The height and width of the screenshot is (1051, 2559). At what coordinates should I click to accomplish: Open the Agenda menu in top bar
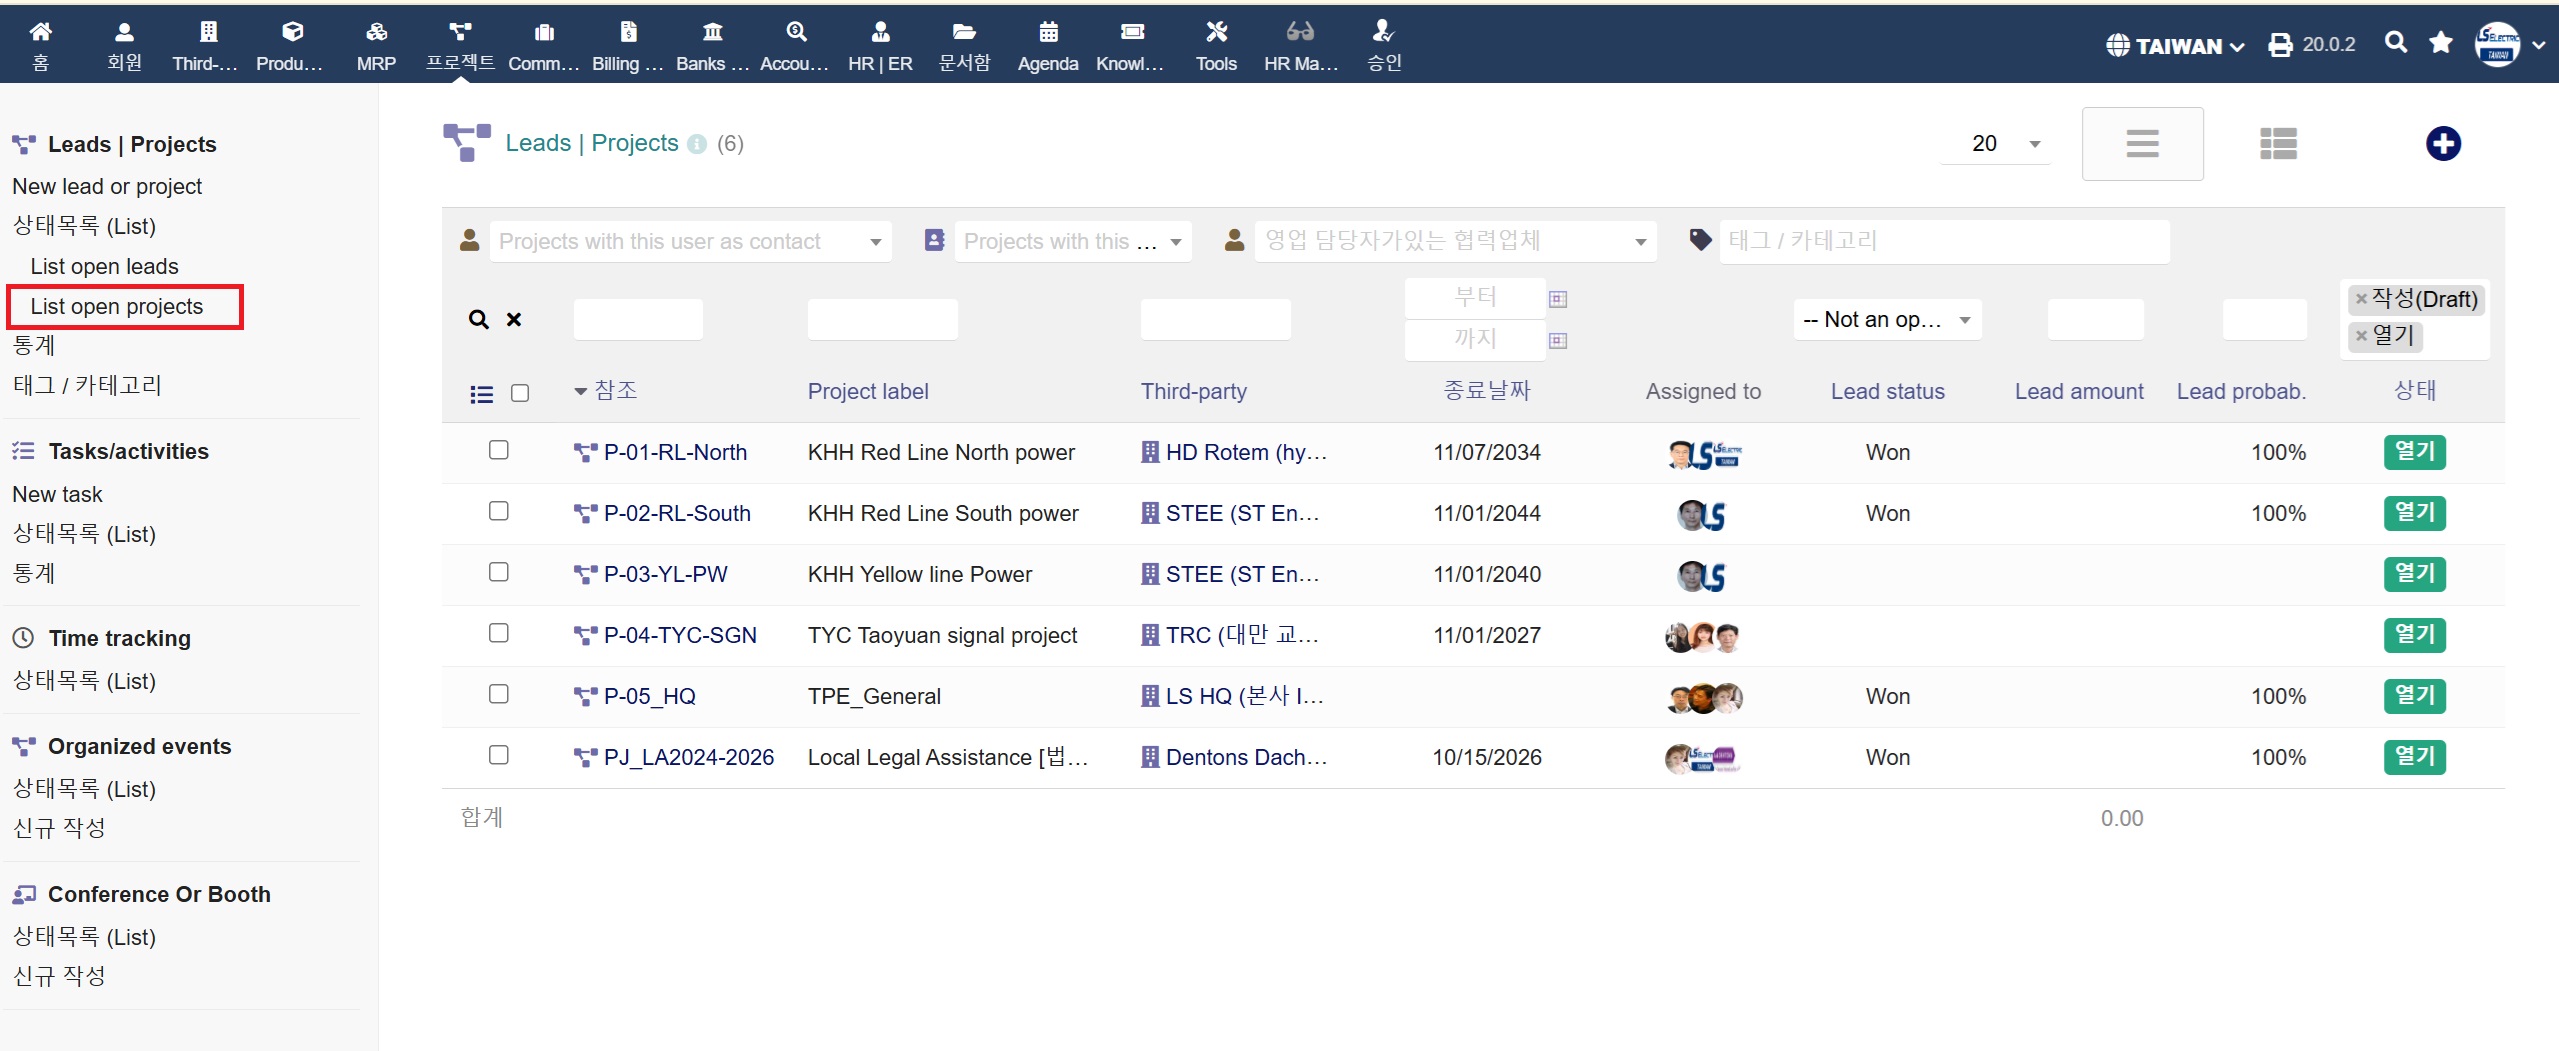click(1047, 45)
